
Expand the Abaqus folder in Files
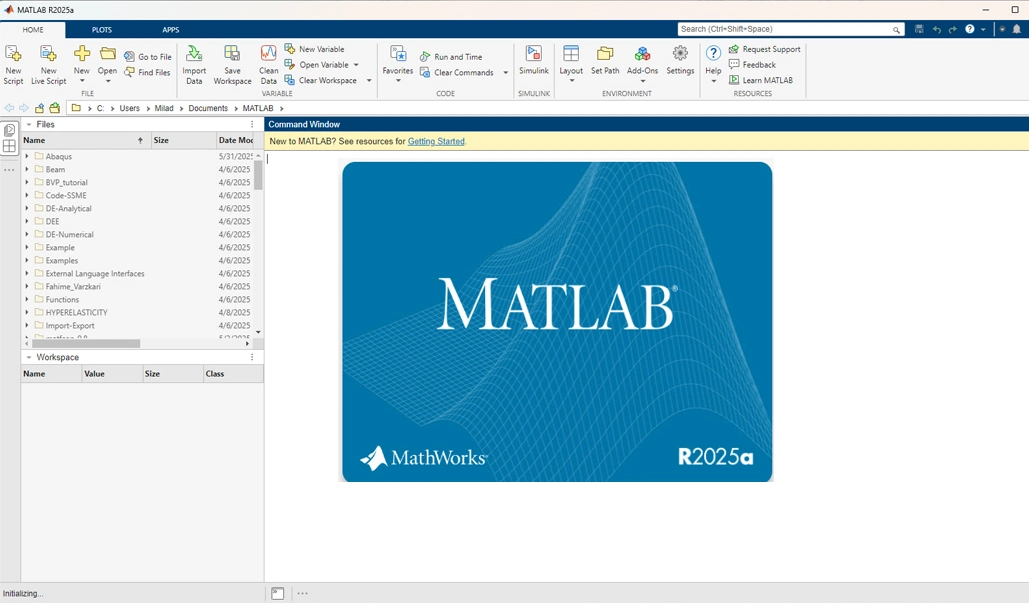coord(28,156)
